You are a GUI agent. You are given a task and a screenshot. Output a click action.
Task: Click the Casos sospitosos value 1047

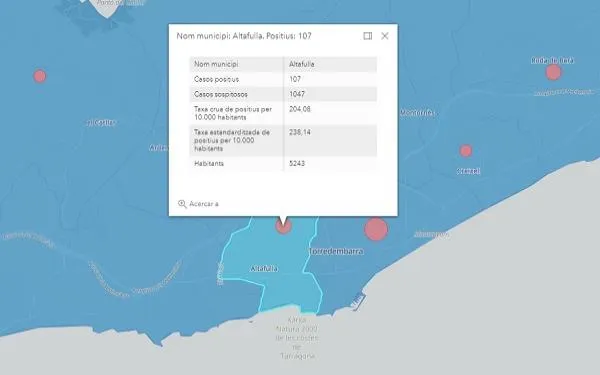coord(297,94)
